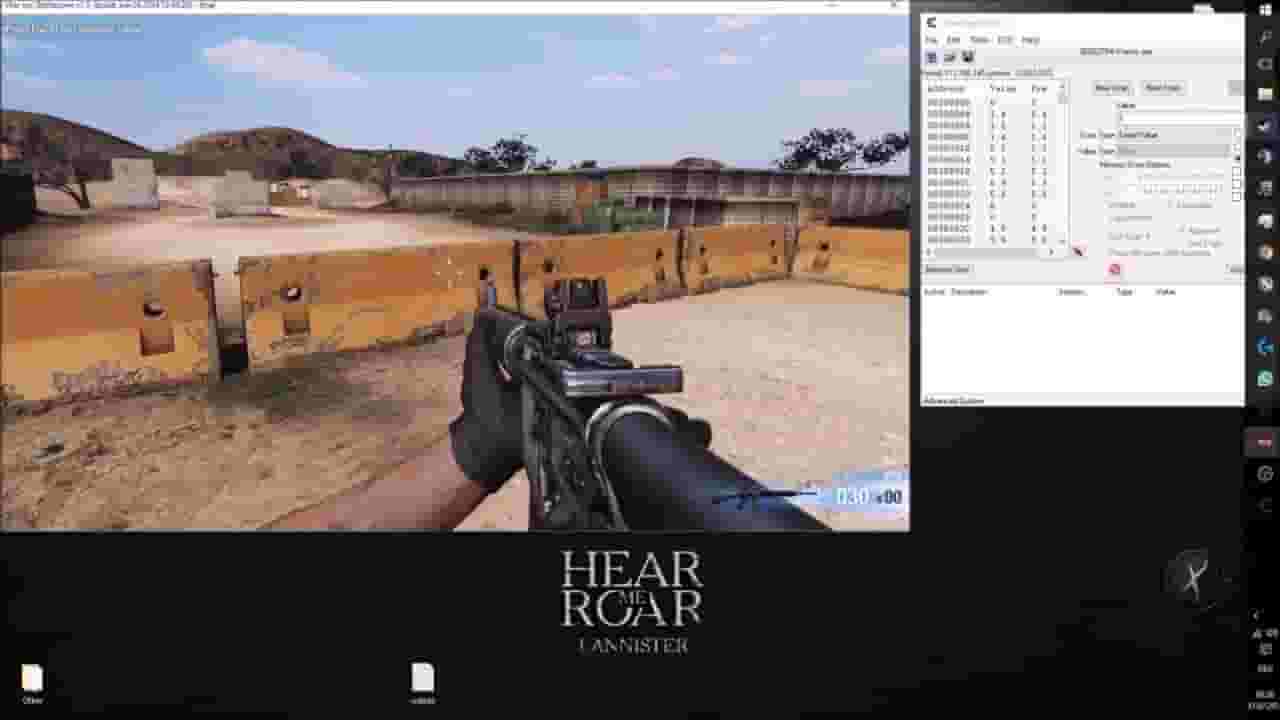1280x720 pixels.
Task: Open Windows search from the taskbar
Action: pyautogui.click(x=1265, y=37)
